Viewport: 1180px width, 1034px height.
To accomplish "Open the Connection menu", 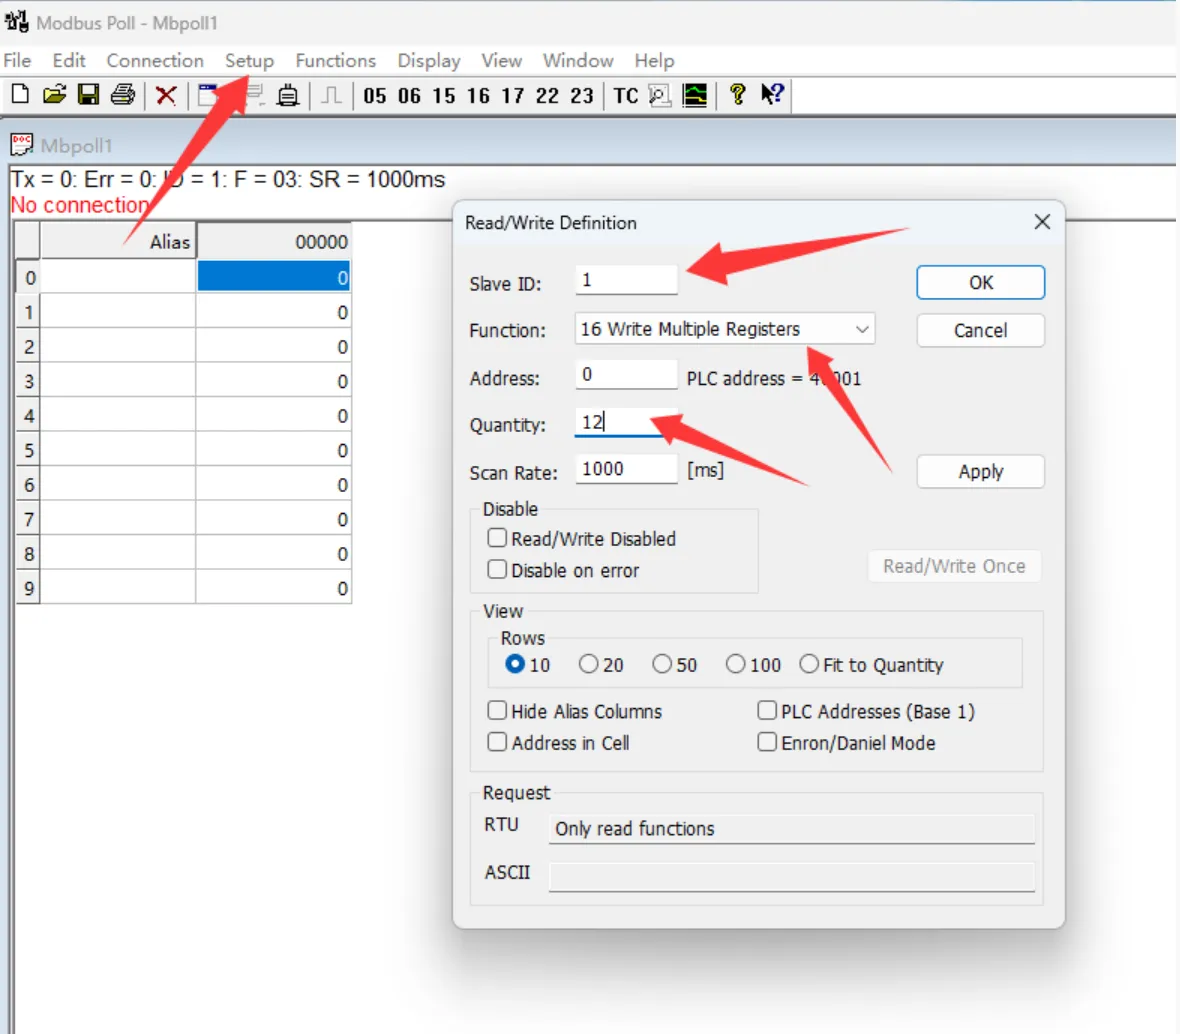I will [154, 60].
